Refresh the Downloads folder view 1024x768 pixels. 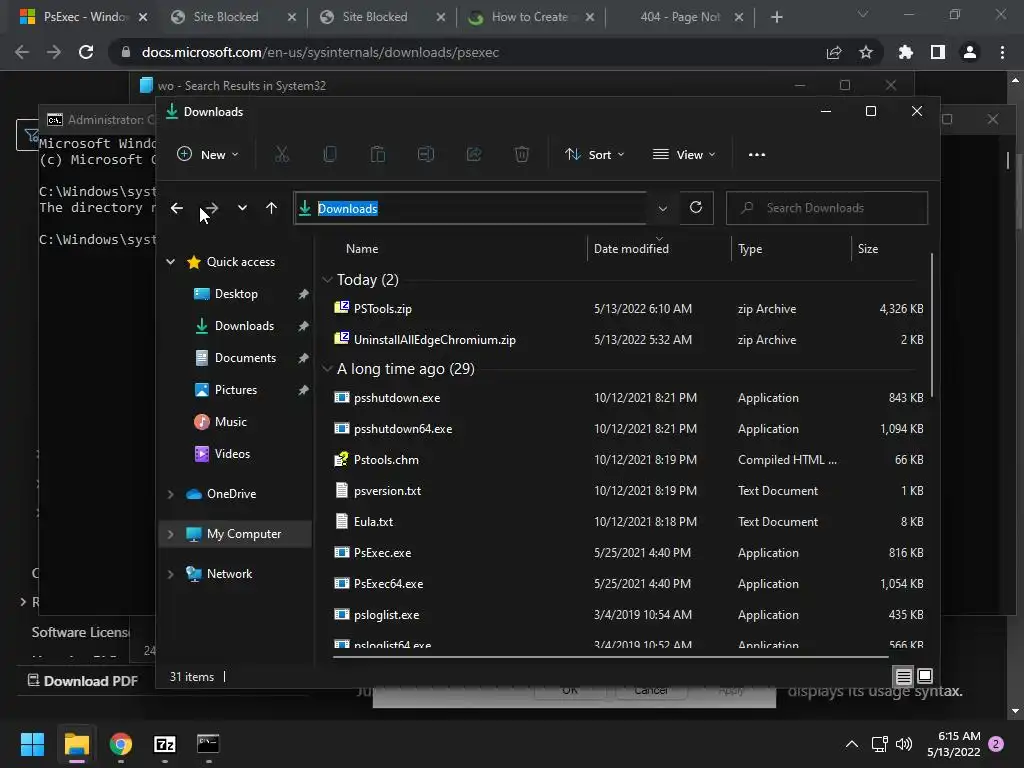click(x=696, y=208)
